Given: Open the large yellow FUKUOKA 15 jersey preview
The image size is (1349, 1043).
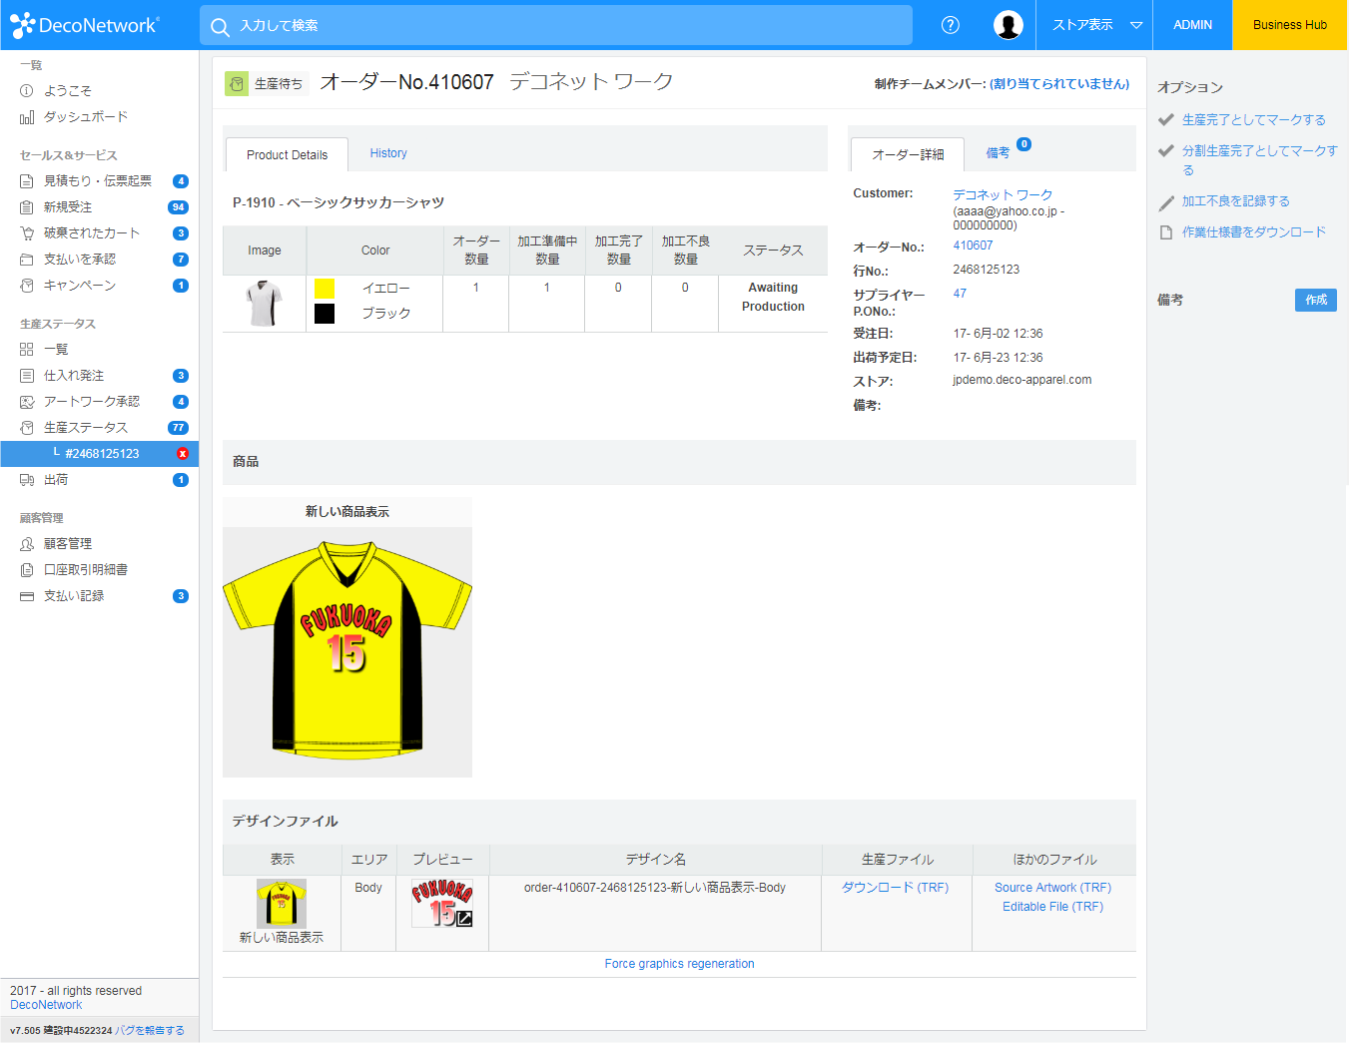Looking at the screenshot, I should (347, 652).
